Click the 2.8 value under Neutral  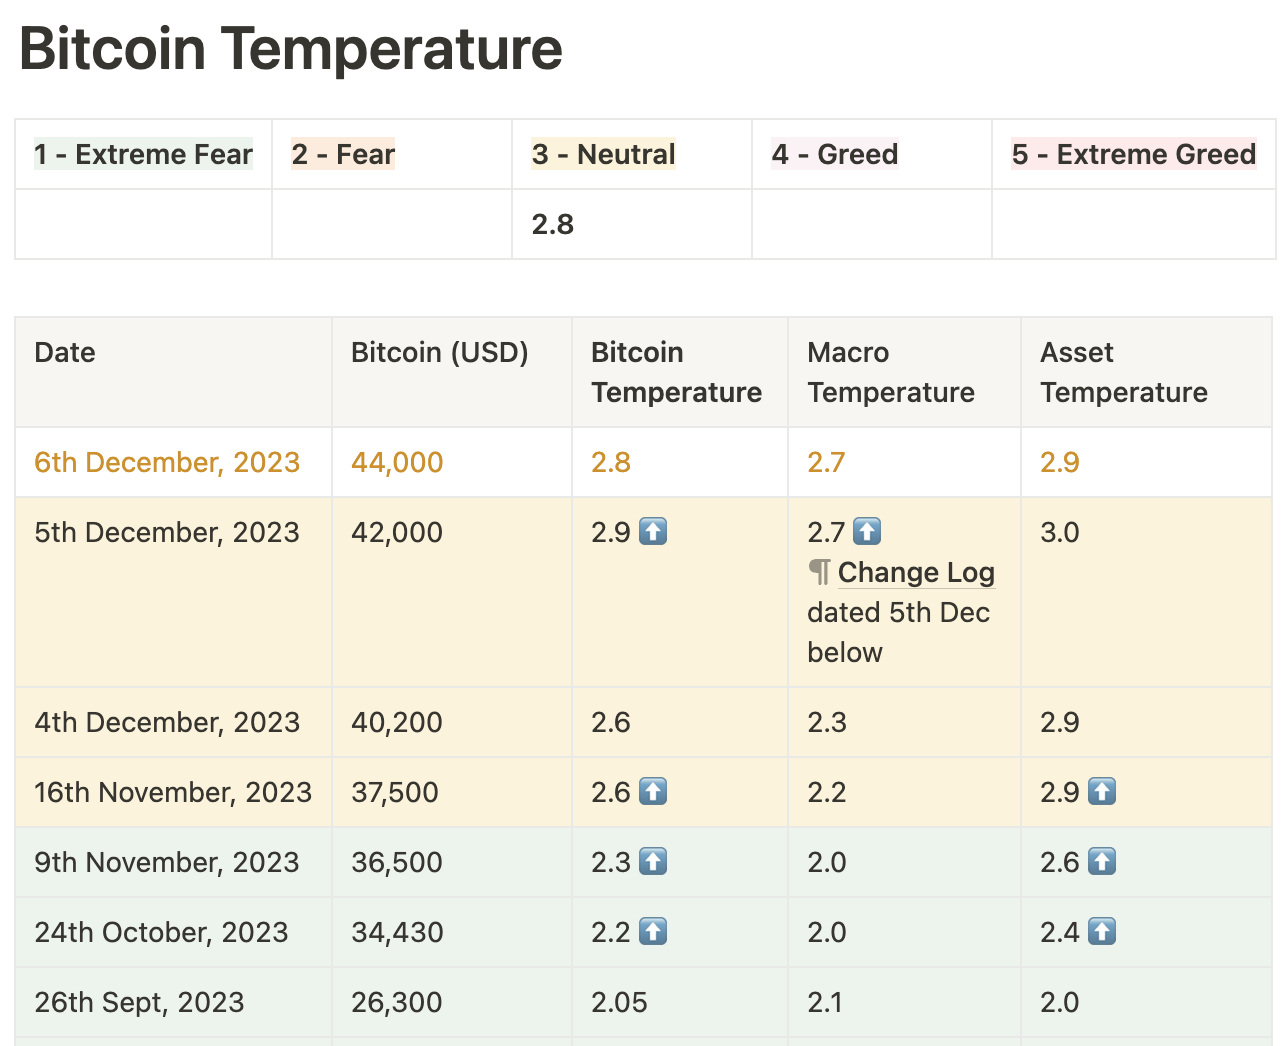[x=553, y=224]
